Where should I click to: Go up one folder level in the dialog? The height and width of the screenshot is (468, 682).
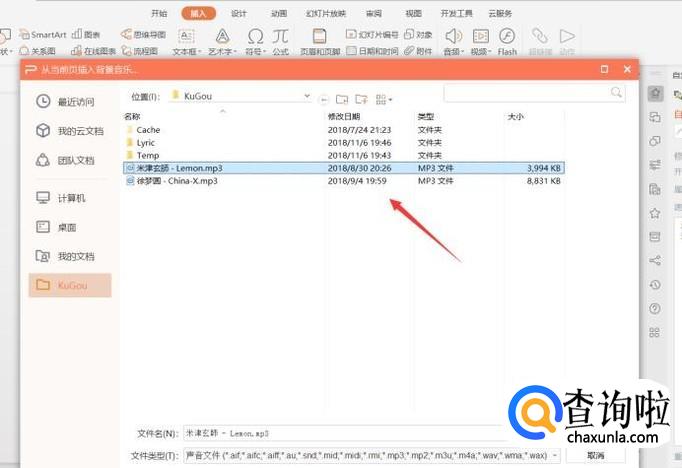342,100
